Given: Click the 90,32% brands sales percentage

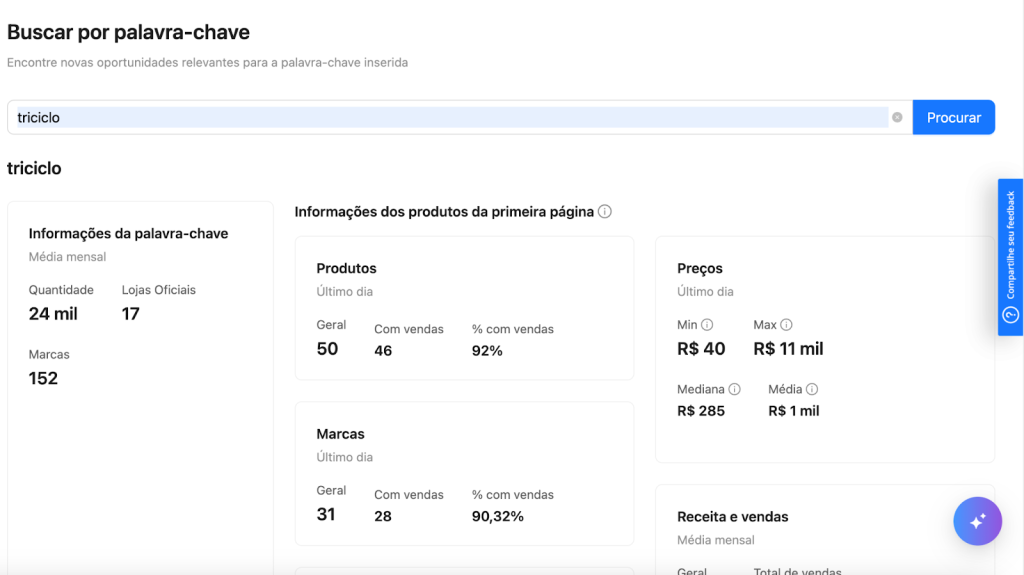Looking at the screenshot, I should pos(497,516).
